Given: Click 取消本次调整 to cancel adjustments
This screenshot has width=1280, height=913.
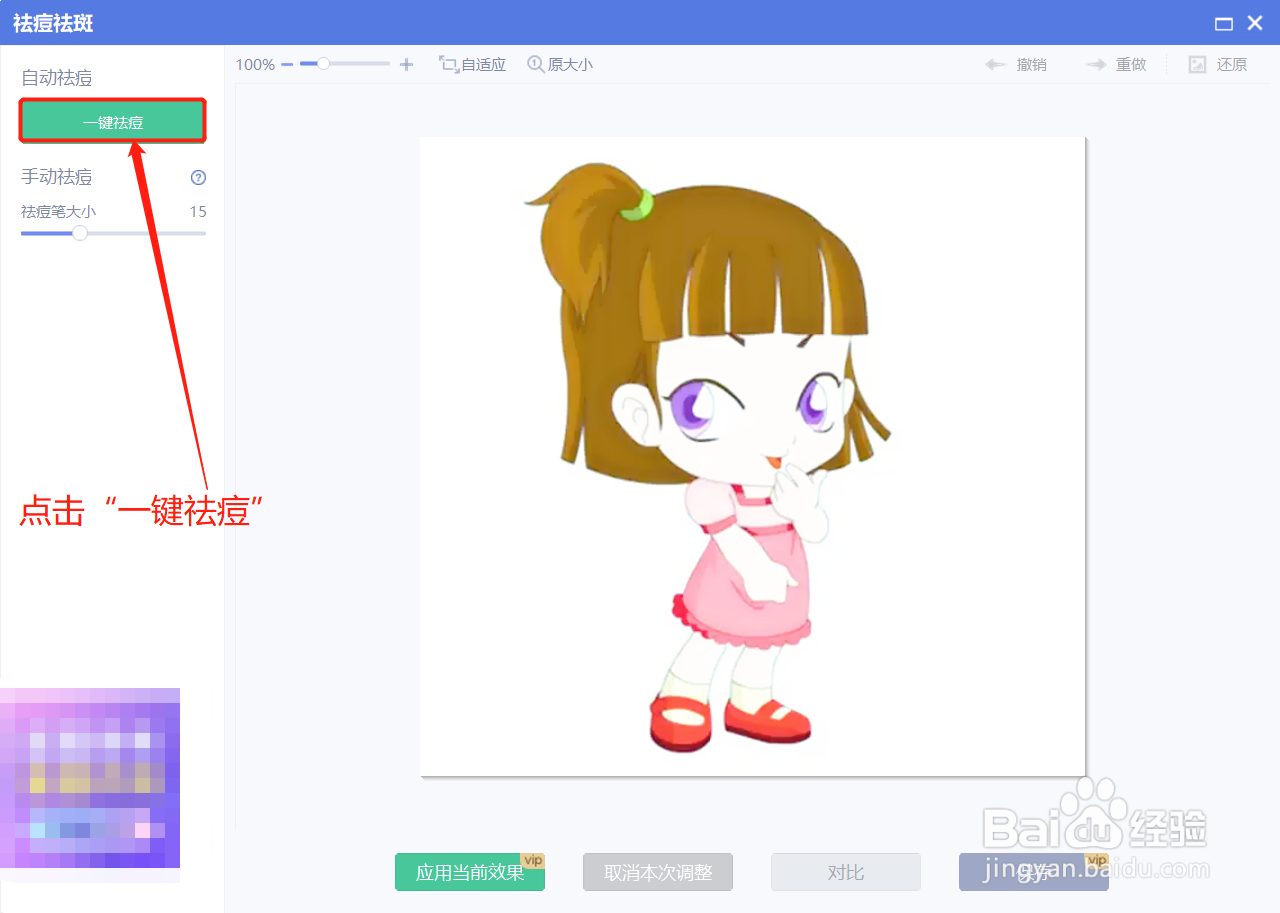Looking at the screenshot, I should coord(658,872).
